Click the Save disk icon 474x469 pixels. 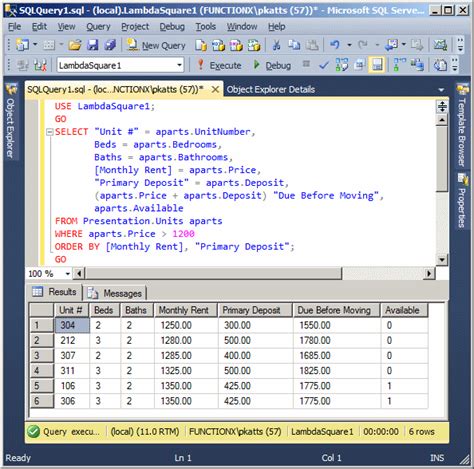[x=92, y=45]
